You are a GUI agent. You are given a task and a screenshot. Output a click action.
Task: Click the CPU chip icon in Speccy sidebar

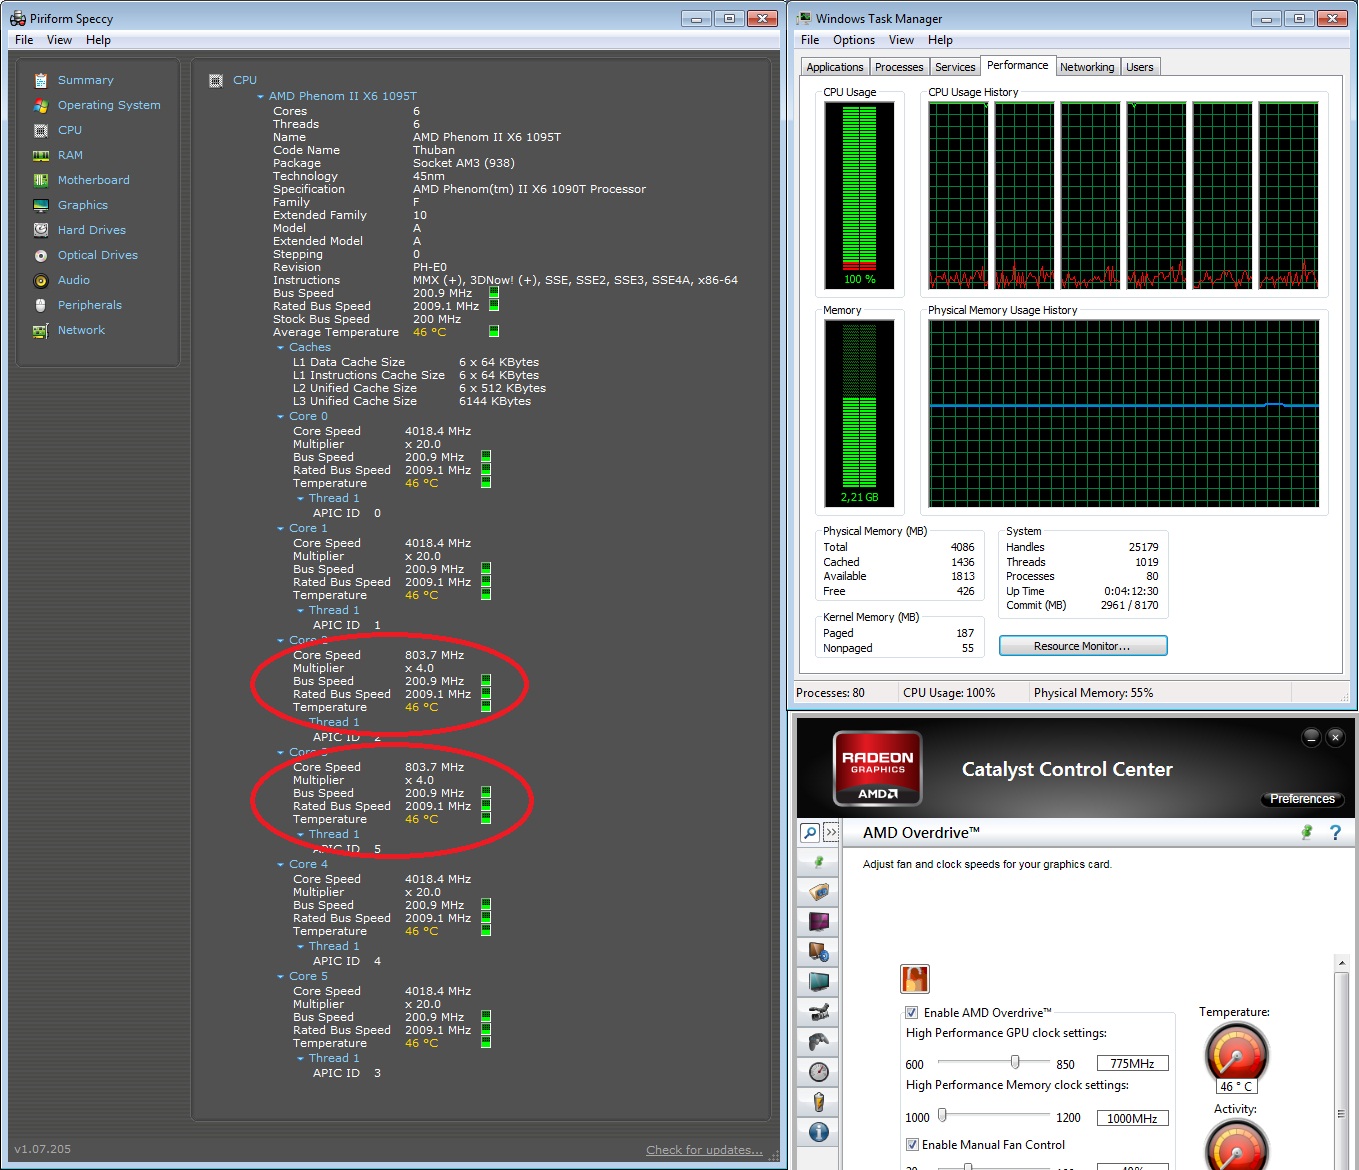click(41, 130)
